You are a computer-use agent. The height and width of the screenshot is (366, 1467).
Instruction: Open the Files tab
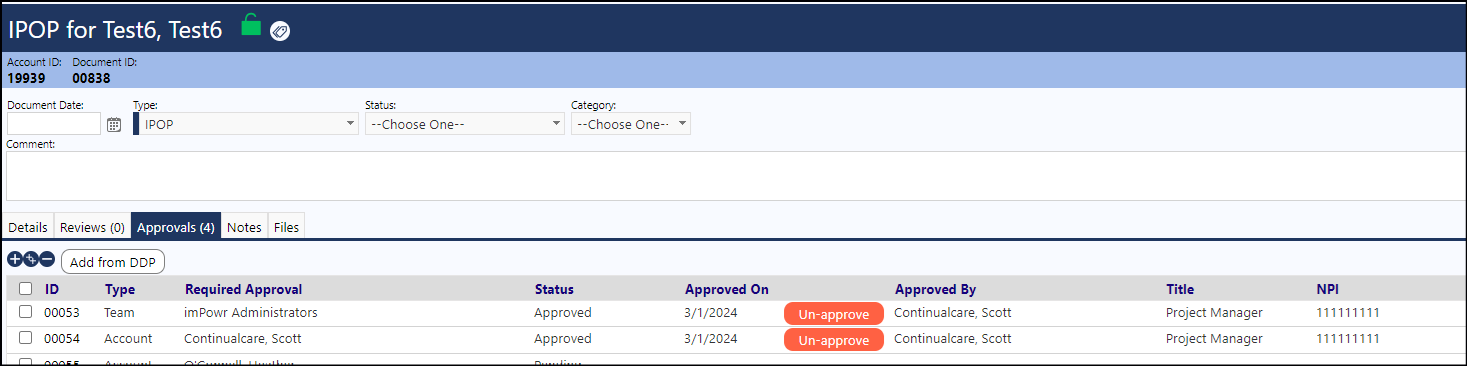(x=286, y=227)
